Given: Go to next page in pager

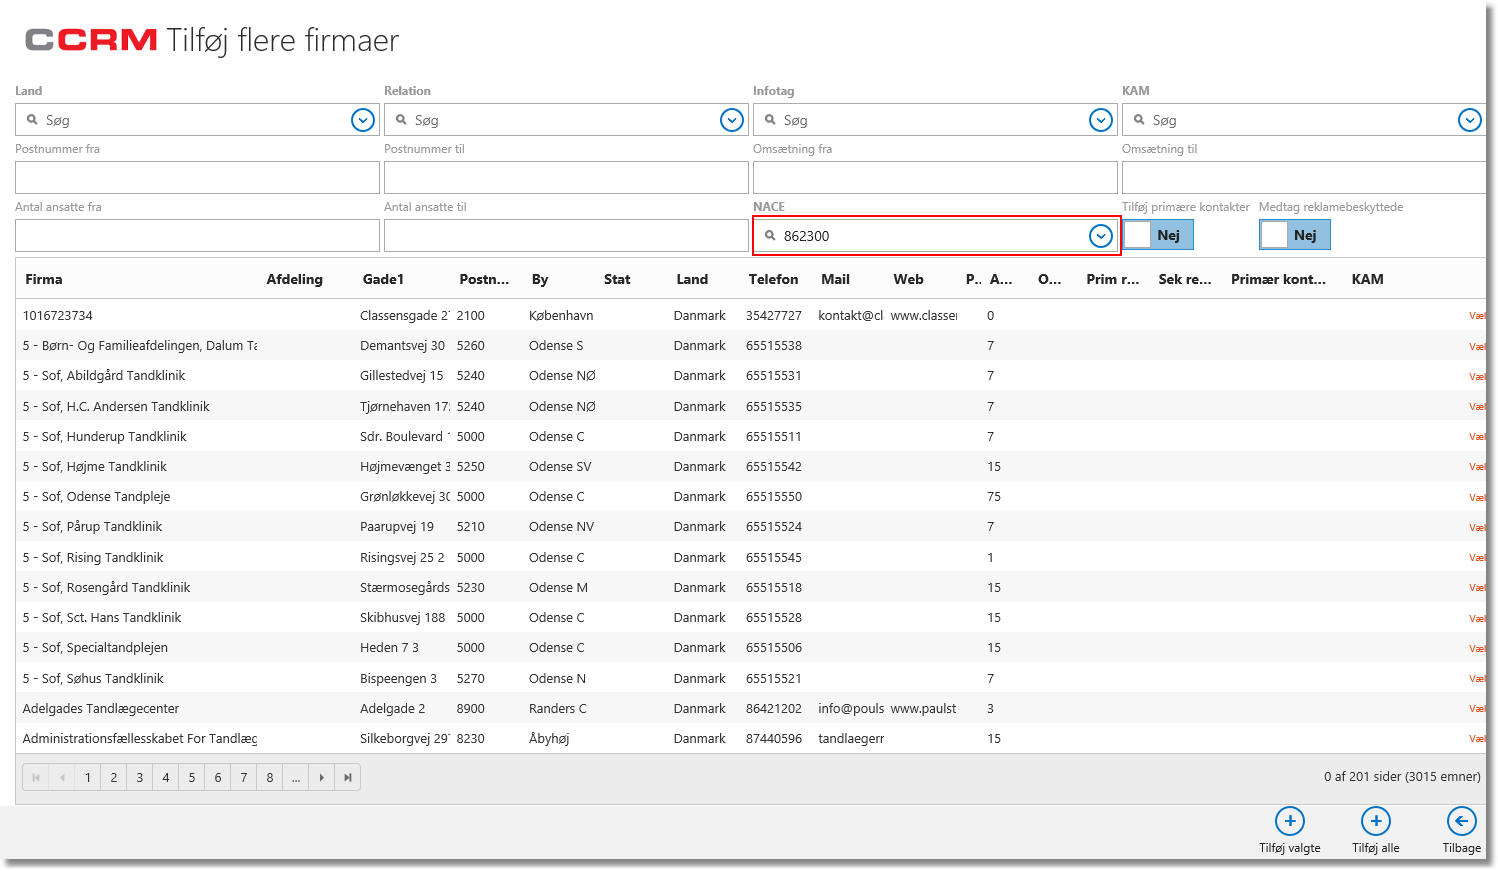Looking at the screenshot, I should pyautogui.click(x=321, y=777).
